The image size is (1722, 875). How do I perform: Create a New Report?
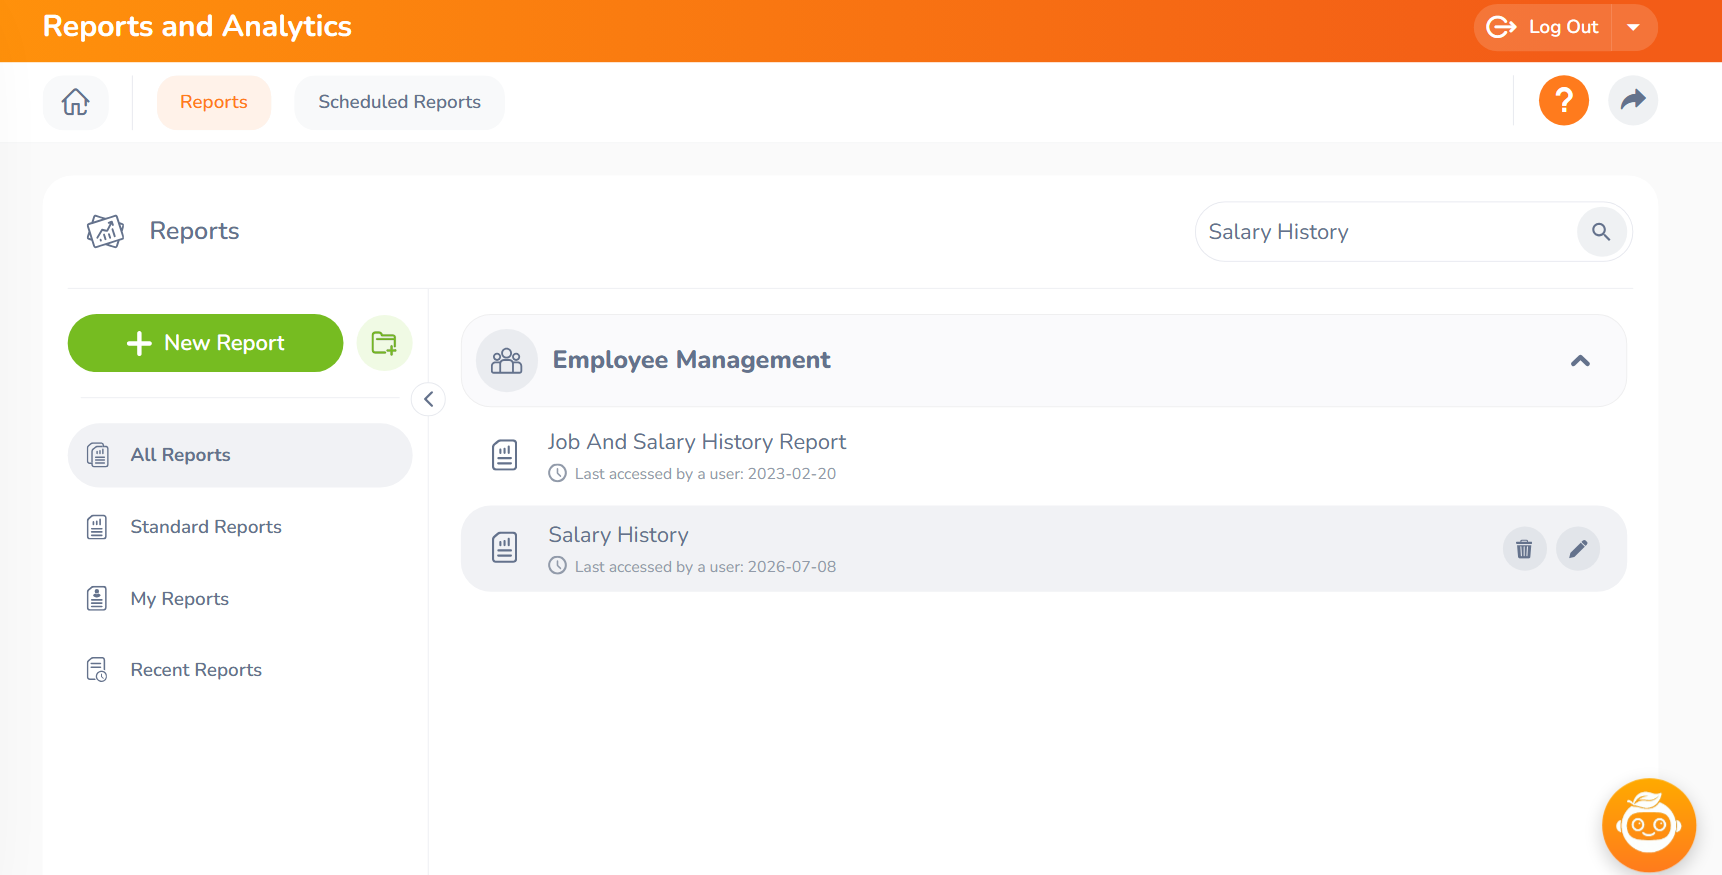205,343
